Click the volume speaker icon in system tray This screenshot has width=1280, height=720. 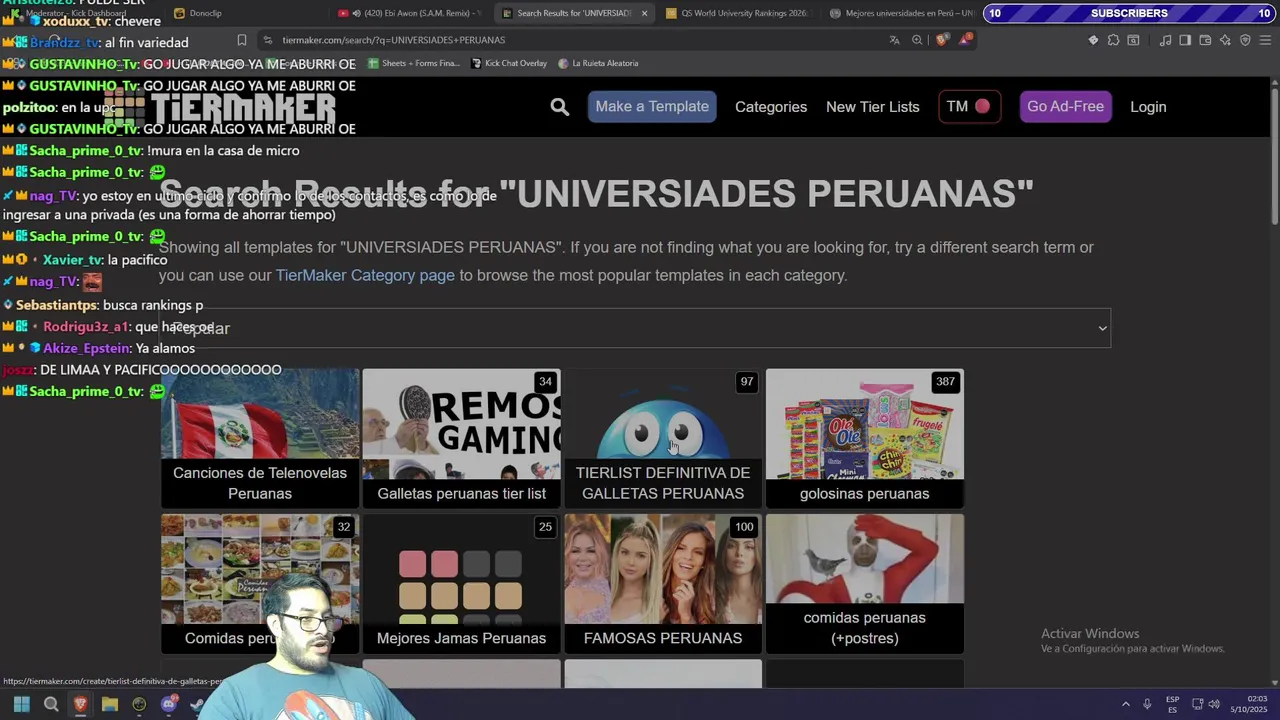pyautogui.click(x=1214, y=704)
